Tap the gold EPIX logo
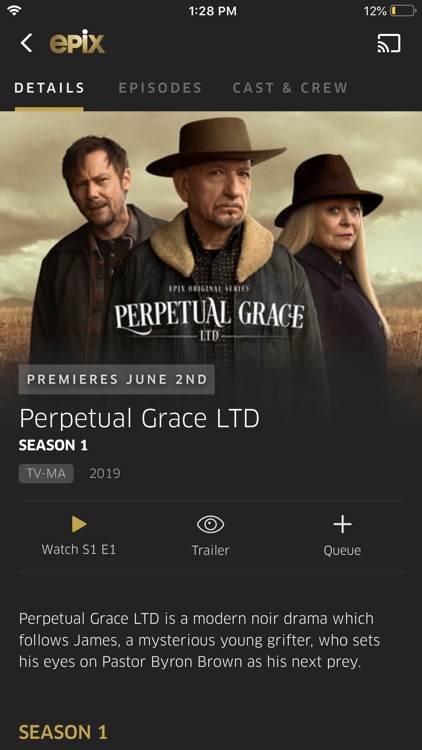The image size is (422, 750). pyautogui.click(x=77, y=43)
